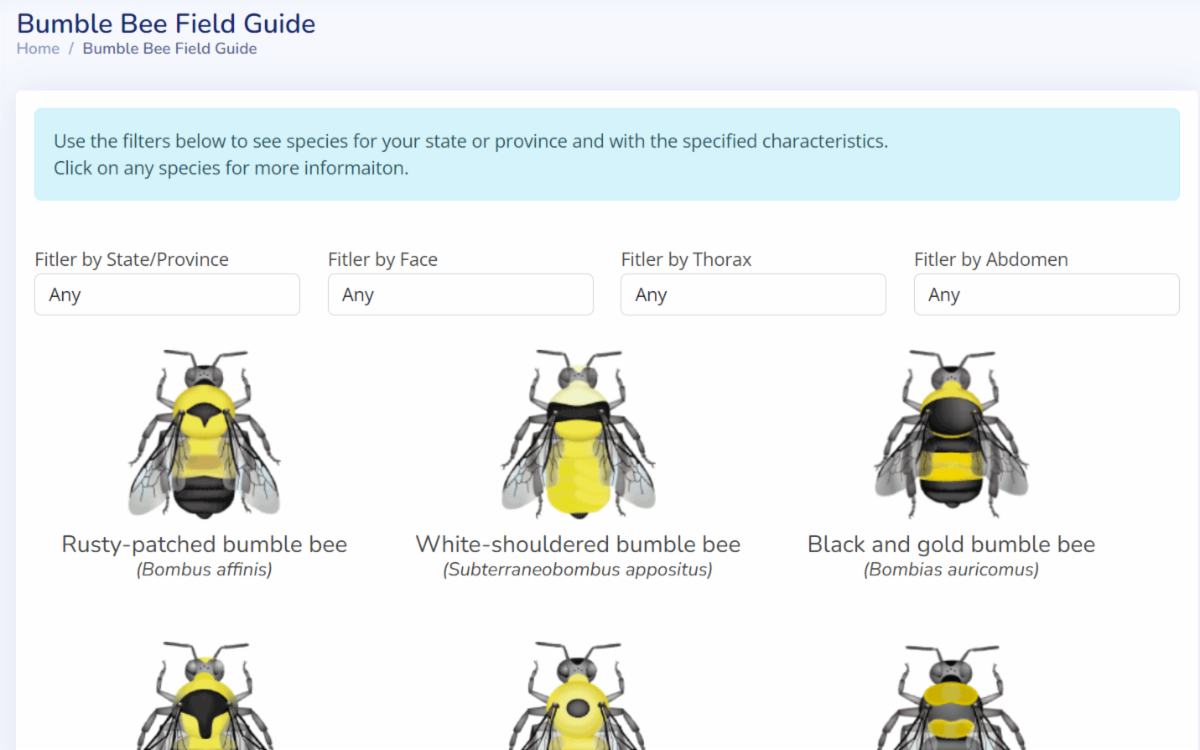Expand the Filter by Abdomen dropdown
This screenshot has width=1200, height=750.
(x=1046, y=295)
